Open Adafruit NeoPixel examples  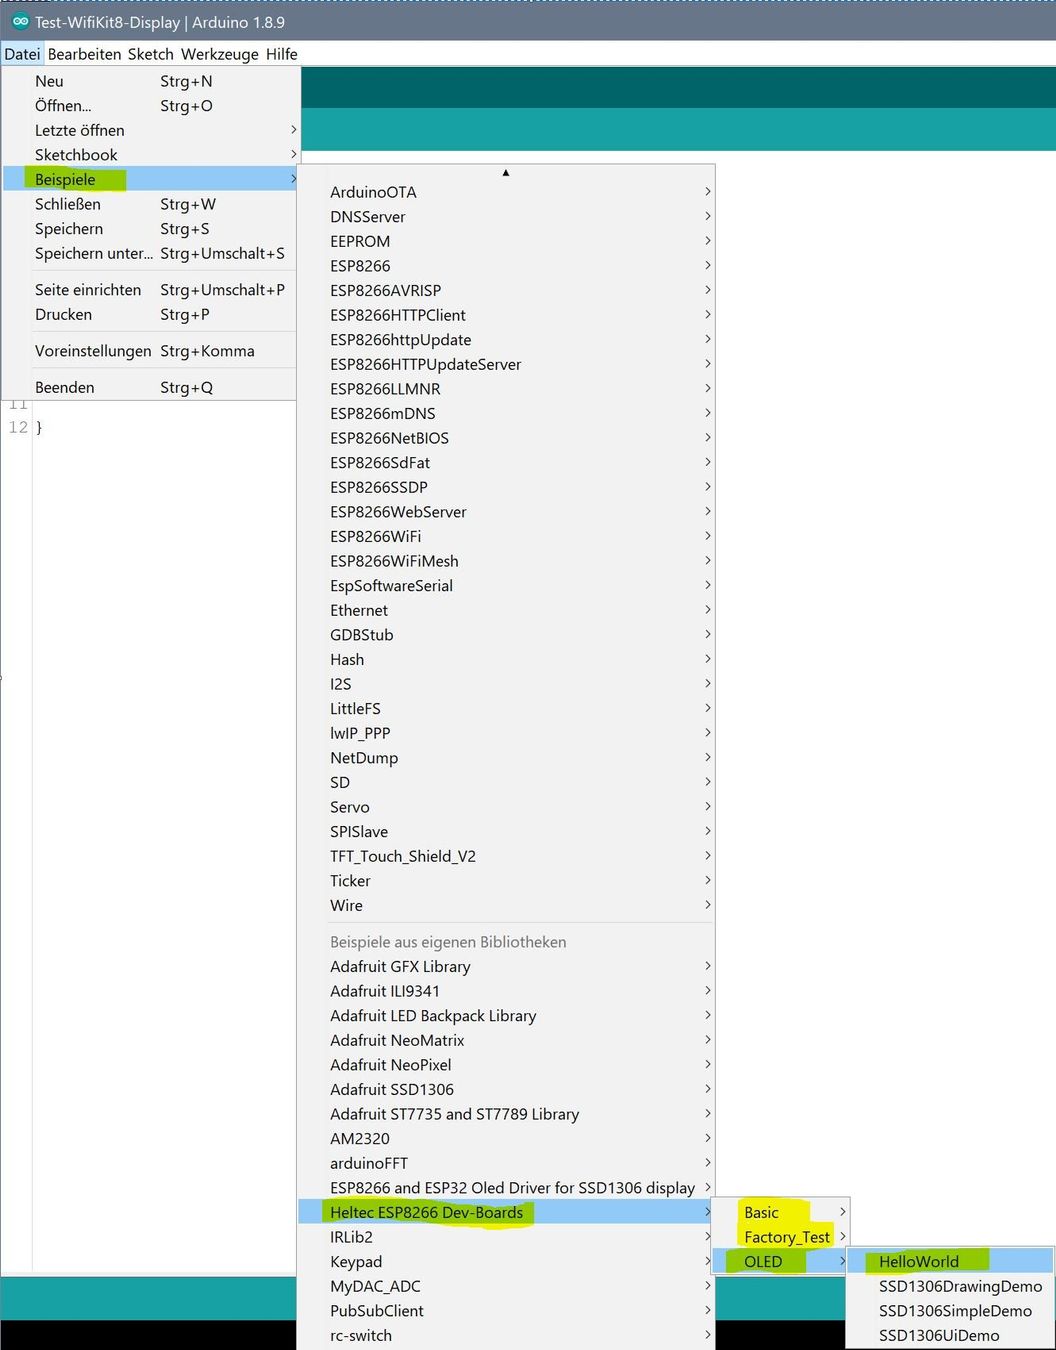[507, 1065]
